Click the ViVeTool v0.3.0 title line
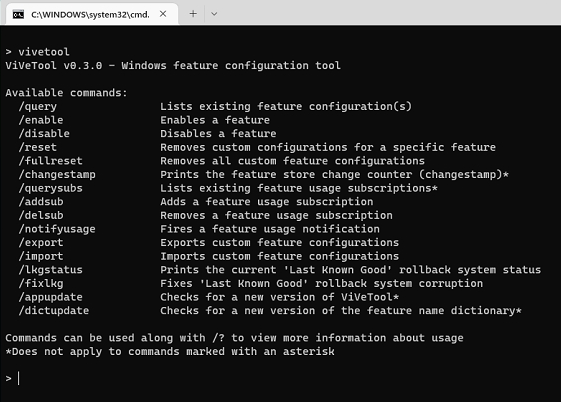 (173, 65)
